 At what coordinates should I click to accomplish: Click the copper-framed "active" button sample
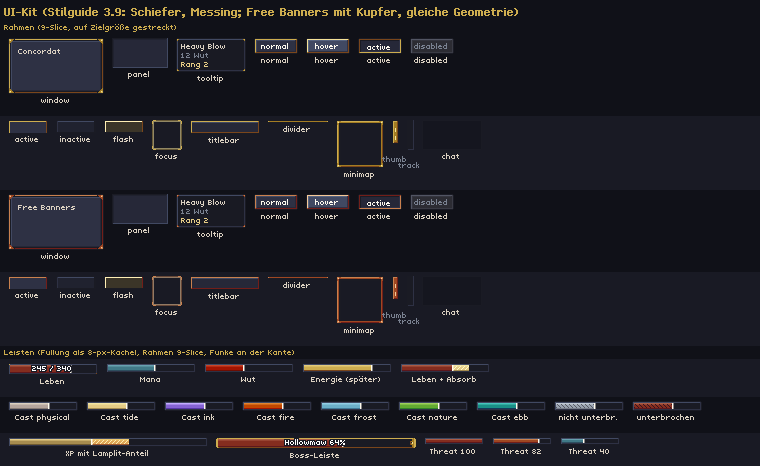pos(380,202)
